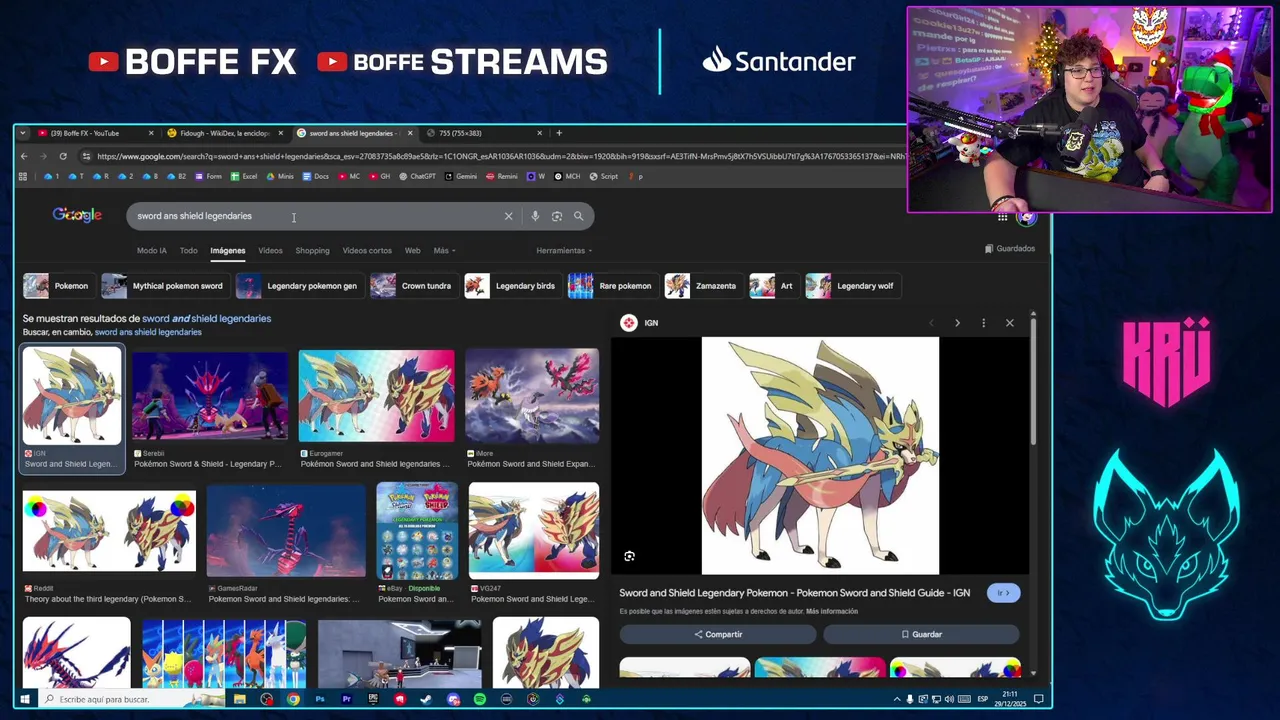
Task: Open a new browser tab
Action: click(559, 133)
